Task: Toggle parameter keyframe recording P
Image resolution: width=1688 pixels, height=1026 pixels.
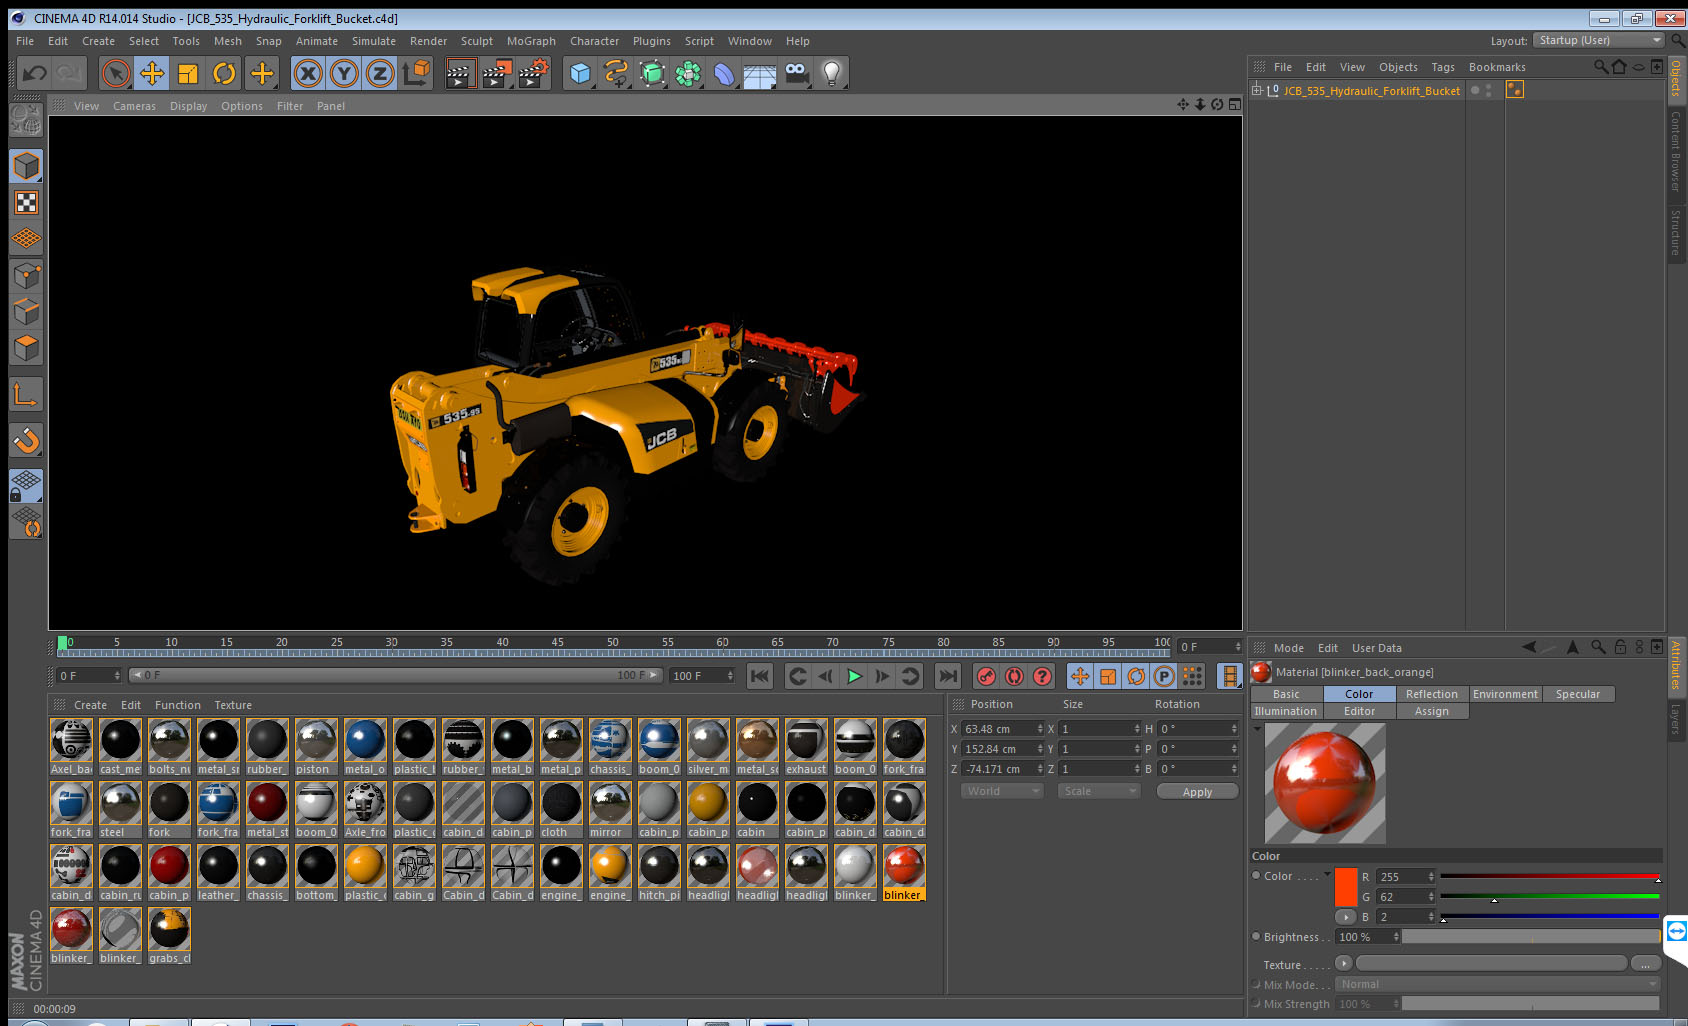Action: tap(1164, 676)
